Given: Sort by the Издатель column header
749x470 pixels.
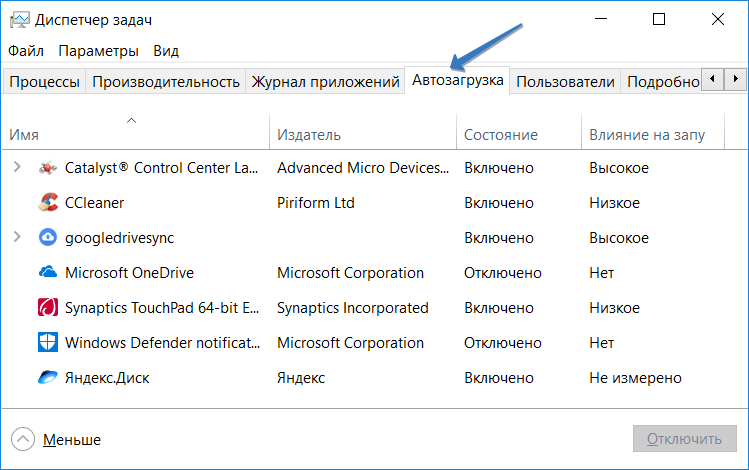Looking at the screenshot, I should pos(309,134).
